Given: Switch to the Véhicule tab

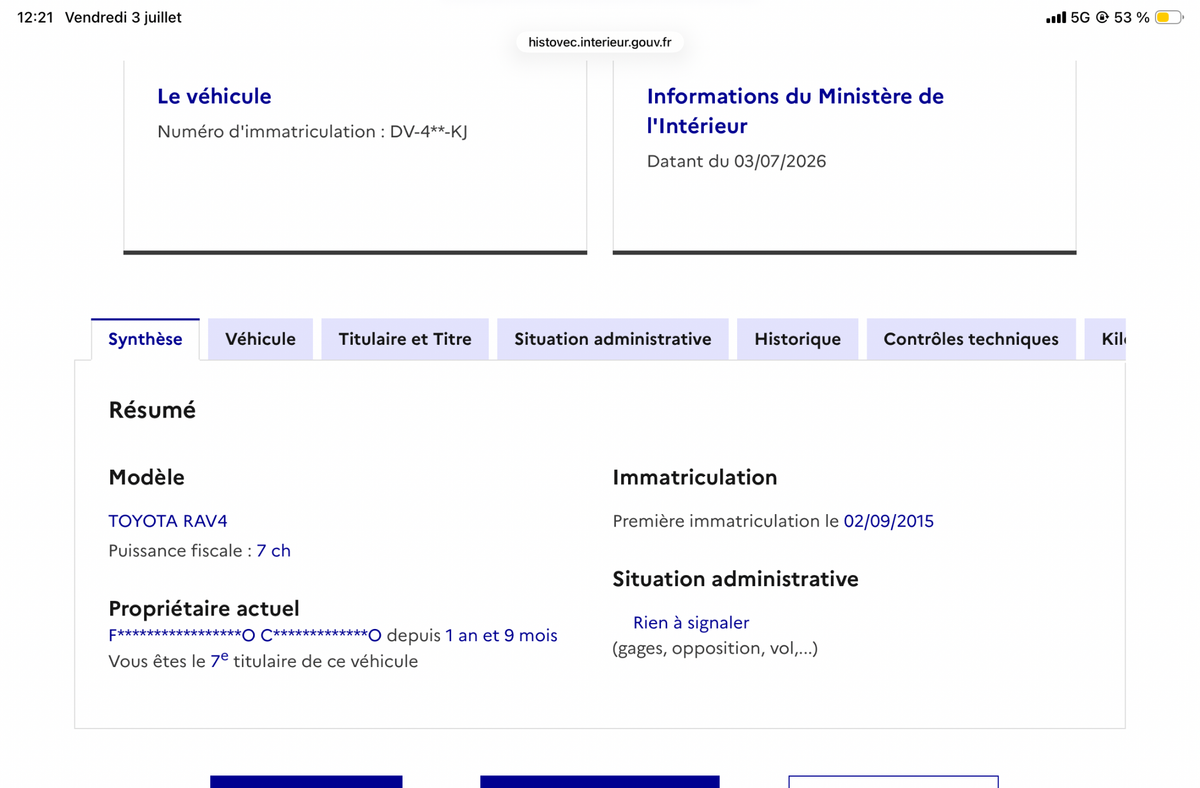Looking at the screenshot, I should tap(260, 339).
